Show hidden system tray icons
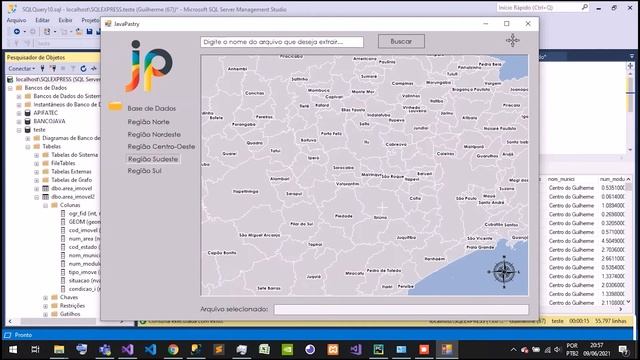Screen dimensions: 640x360 [513, 350]
